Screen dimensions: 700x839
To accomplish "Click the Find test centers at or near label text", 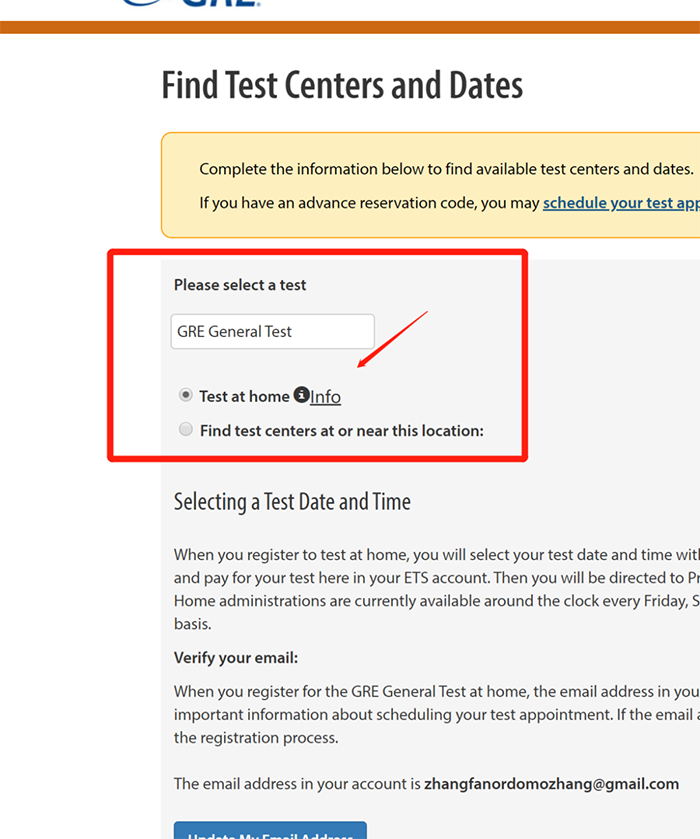I will [x=341, y=431].
